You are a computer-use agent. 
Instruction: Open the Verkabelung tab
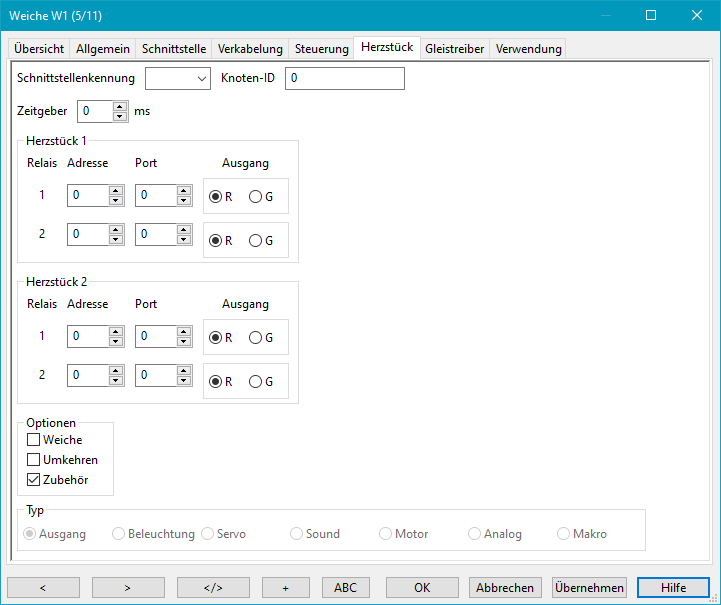pos(250,48)
